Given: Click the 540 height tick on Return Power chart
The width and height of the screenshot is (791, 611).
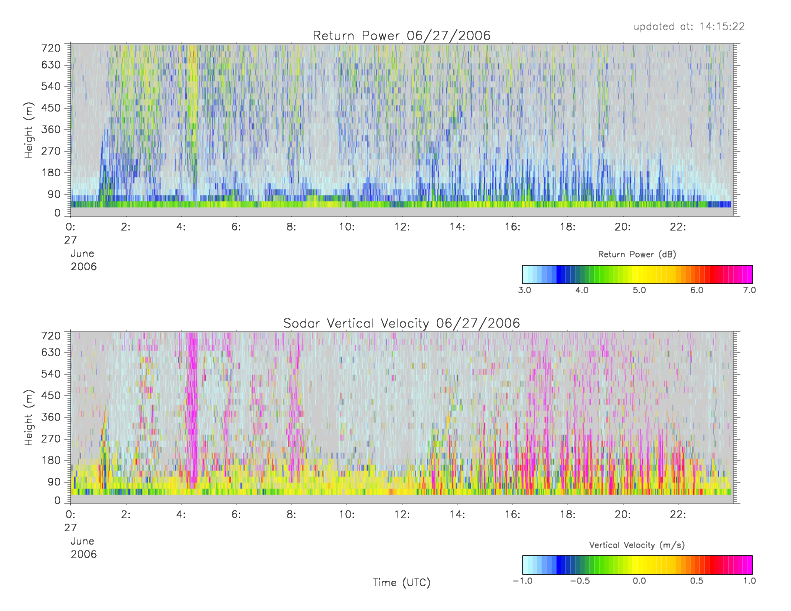Looking at the screenshot, I should coord(51,86).
